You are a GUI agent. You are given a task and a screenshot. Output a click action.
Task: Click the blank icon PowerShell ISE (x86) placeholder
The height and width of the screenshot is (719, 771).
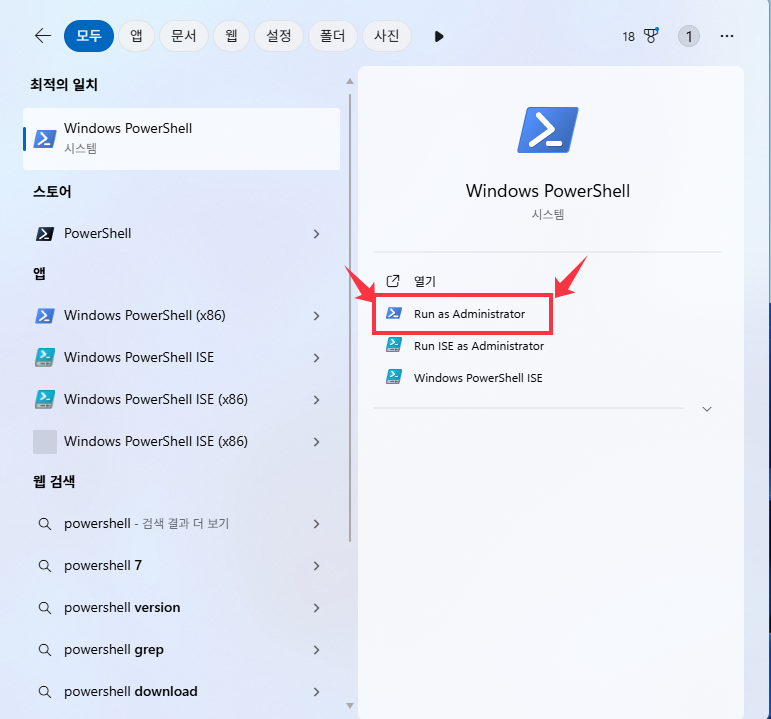45,442
